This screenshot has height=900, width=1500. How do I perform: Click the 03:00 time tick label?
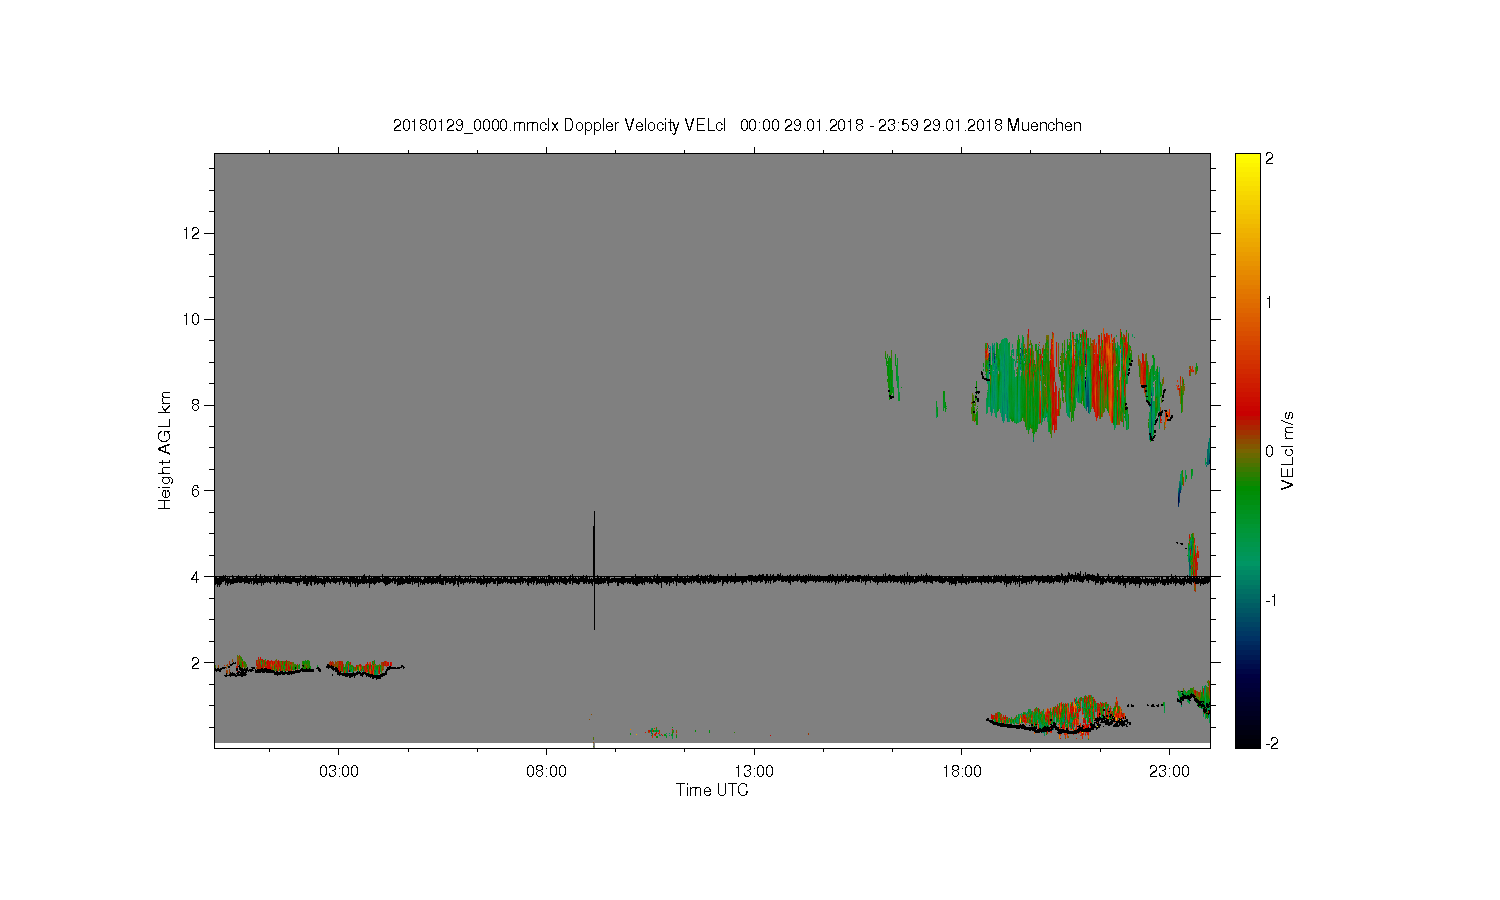point(339,772)
